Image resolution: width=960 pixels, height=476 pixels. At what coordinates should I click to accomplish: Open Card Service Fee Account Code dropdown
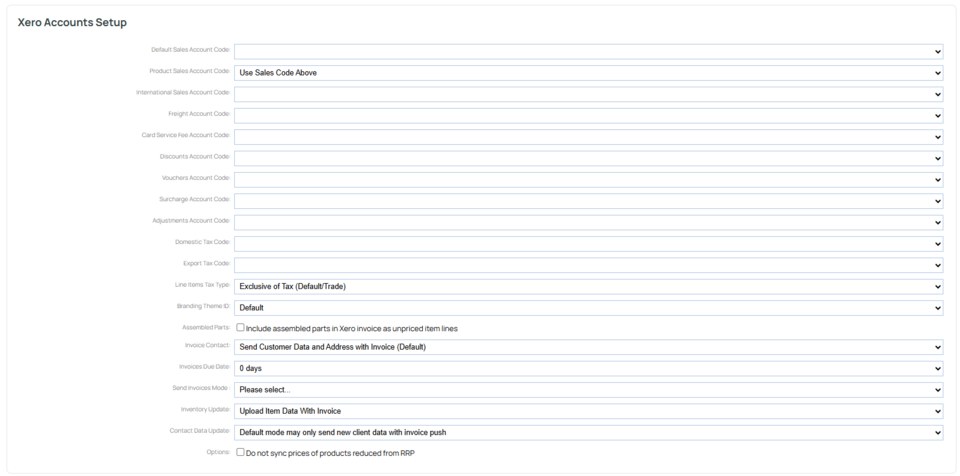588,137
